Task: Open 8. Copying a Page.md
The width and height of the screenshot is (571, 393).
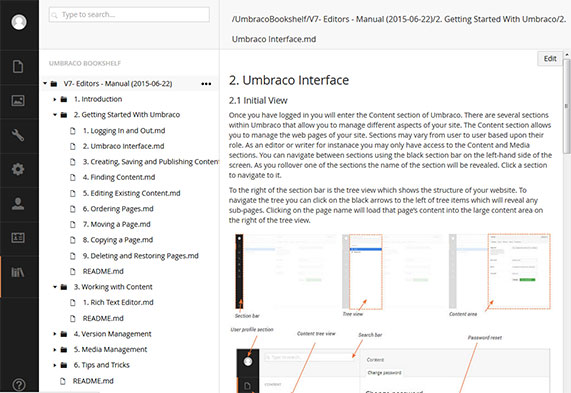Action: 118,240
